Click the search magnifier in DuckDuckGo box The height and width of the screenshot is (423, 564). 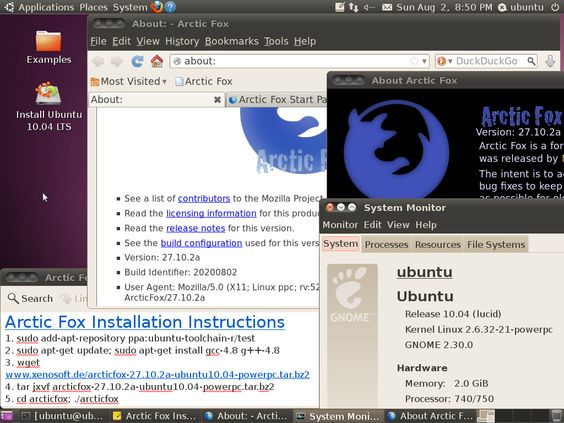531,61
